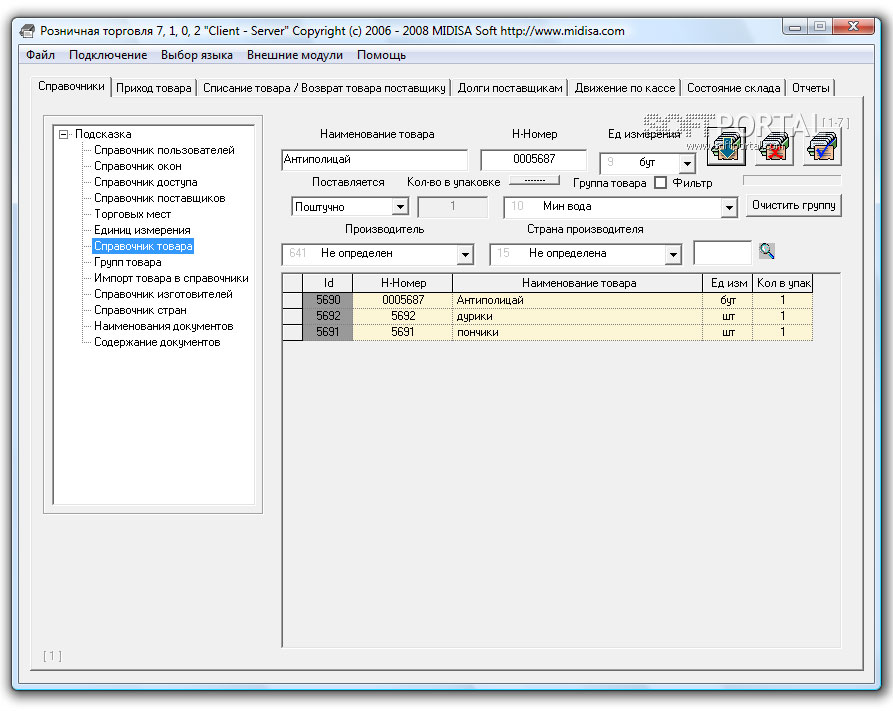Click the dashed button beside Кол-во в упаковке
The height and width of the screenshot is (711, 893).
(x=534, y=181)
